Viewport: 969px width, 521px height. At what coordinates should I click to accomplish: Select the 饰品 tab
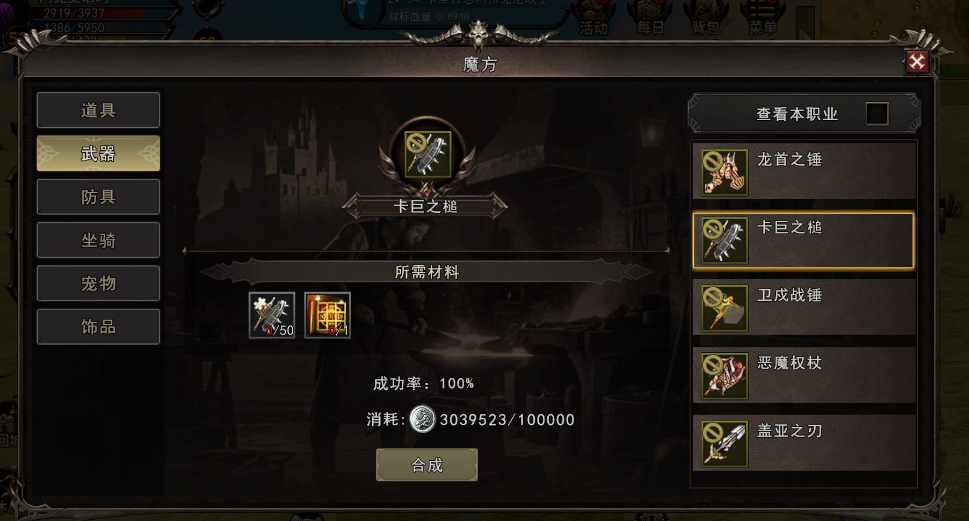(98, 326)
